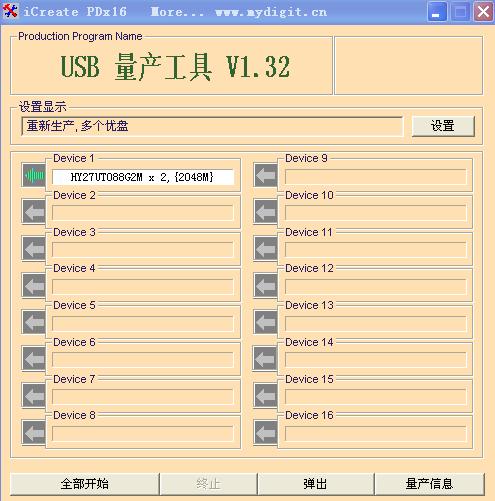Click the Device 2 arrow icon
Viewport: 495px width, 501px height.
pos(34,212)
